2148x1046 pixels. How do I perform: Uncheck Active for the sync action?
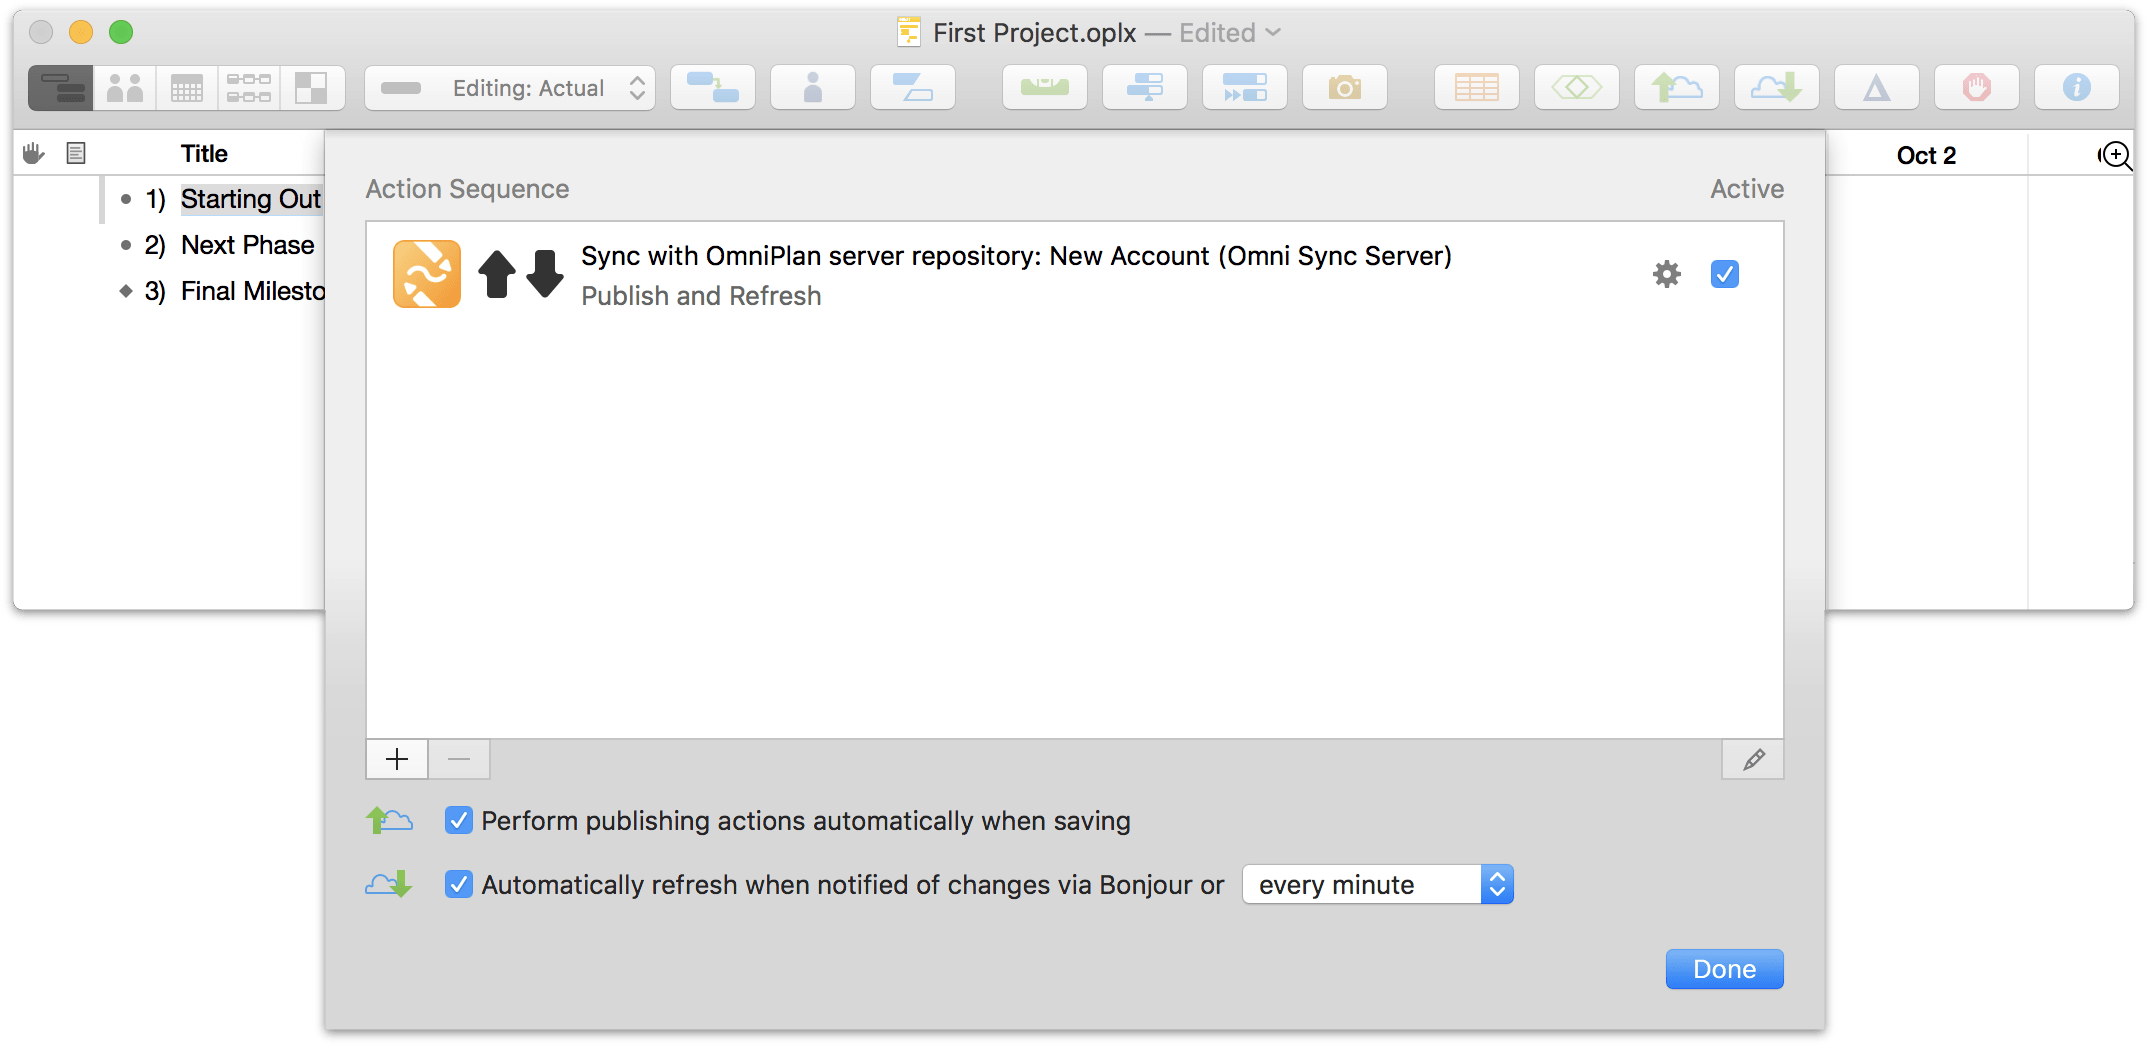1725,274
